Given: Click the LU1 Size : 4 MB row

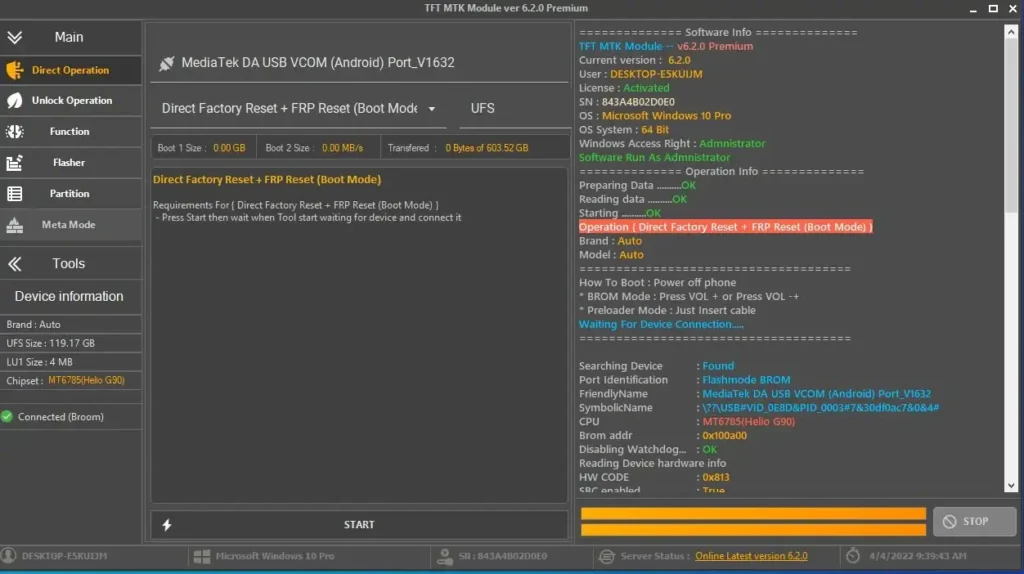Looking at the screenshot, I should (71, 362).
